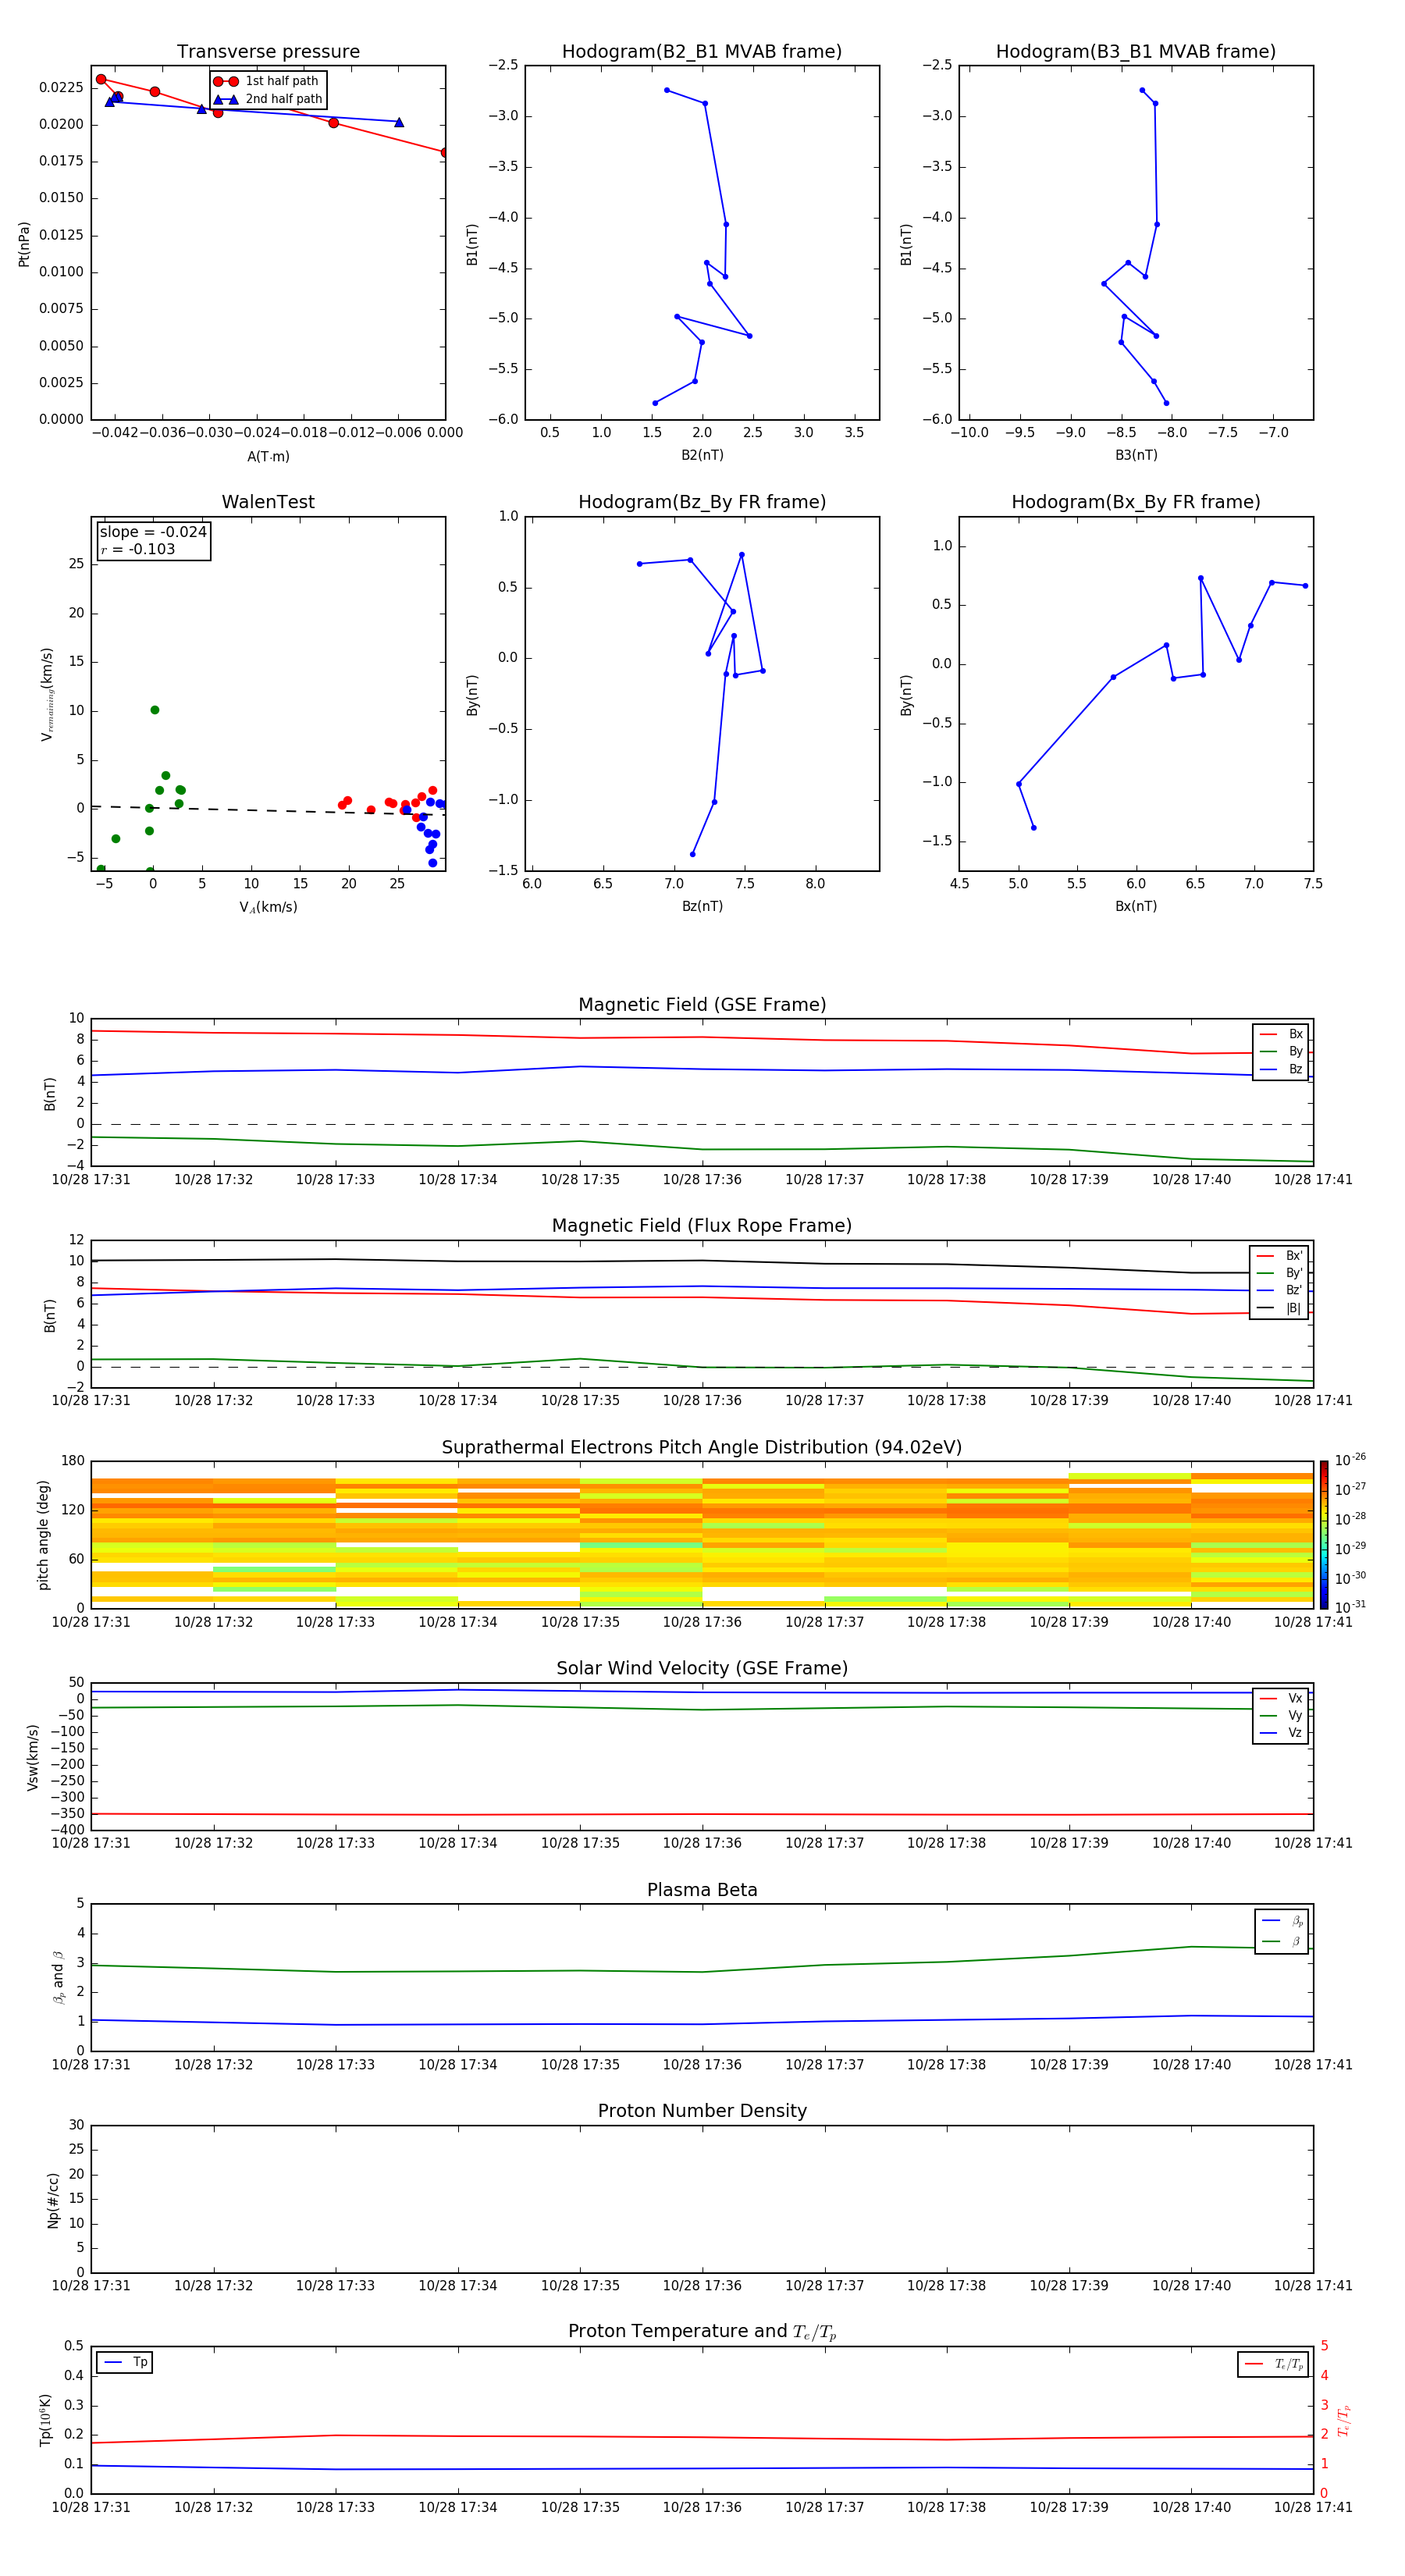Click the 'Plasma Beta' panel title

click(x=702, y=1890)
